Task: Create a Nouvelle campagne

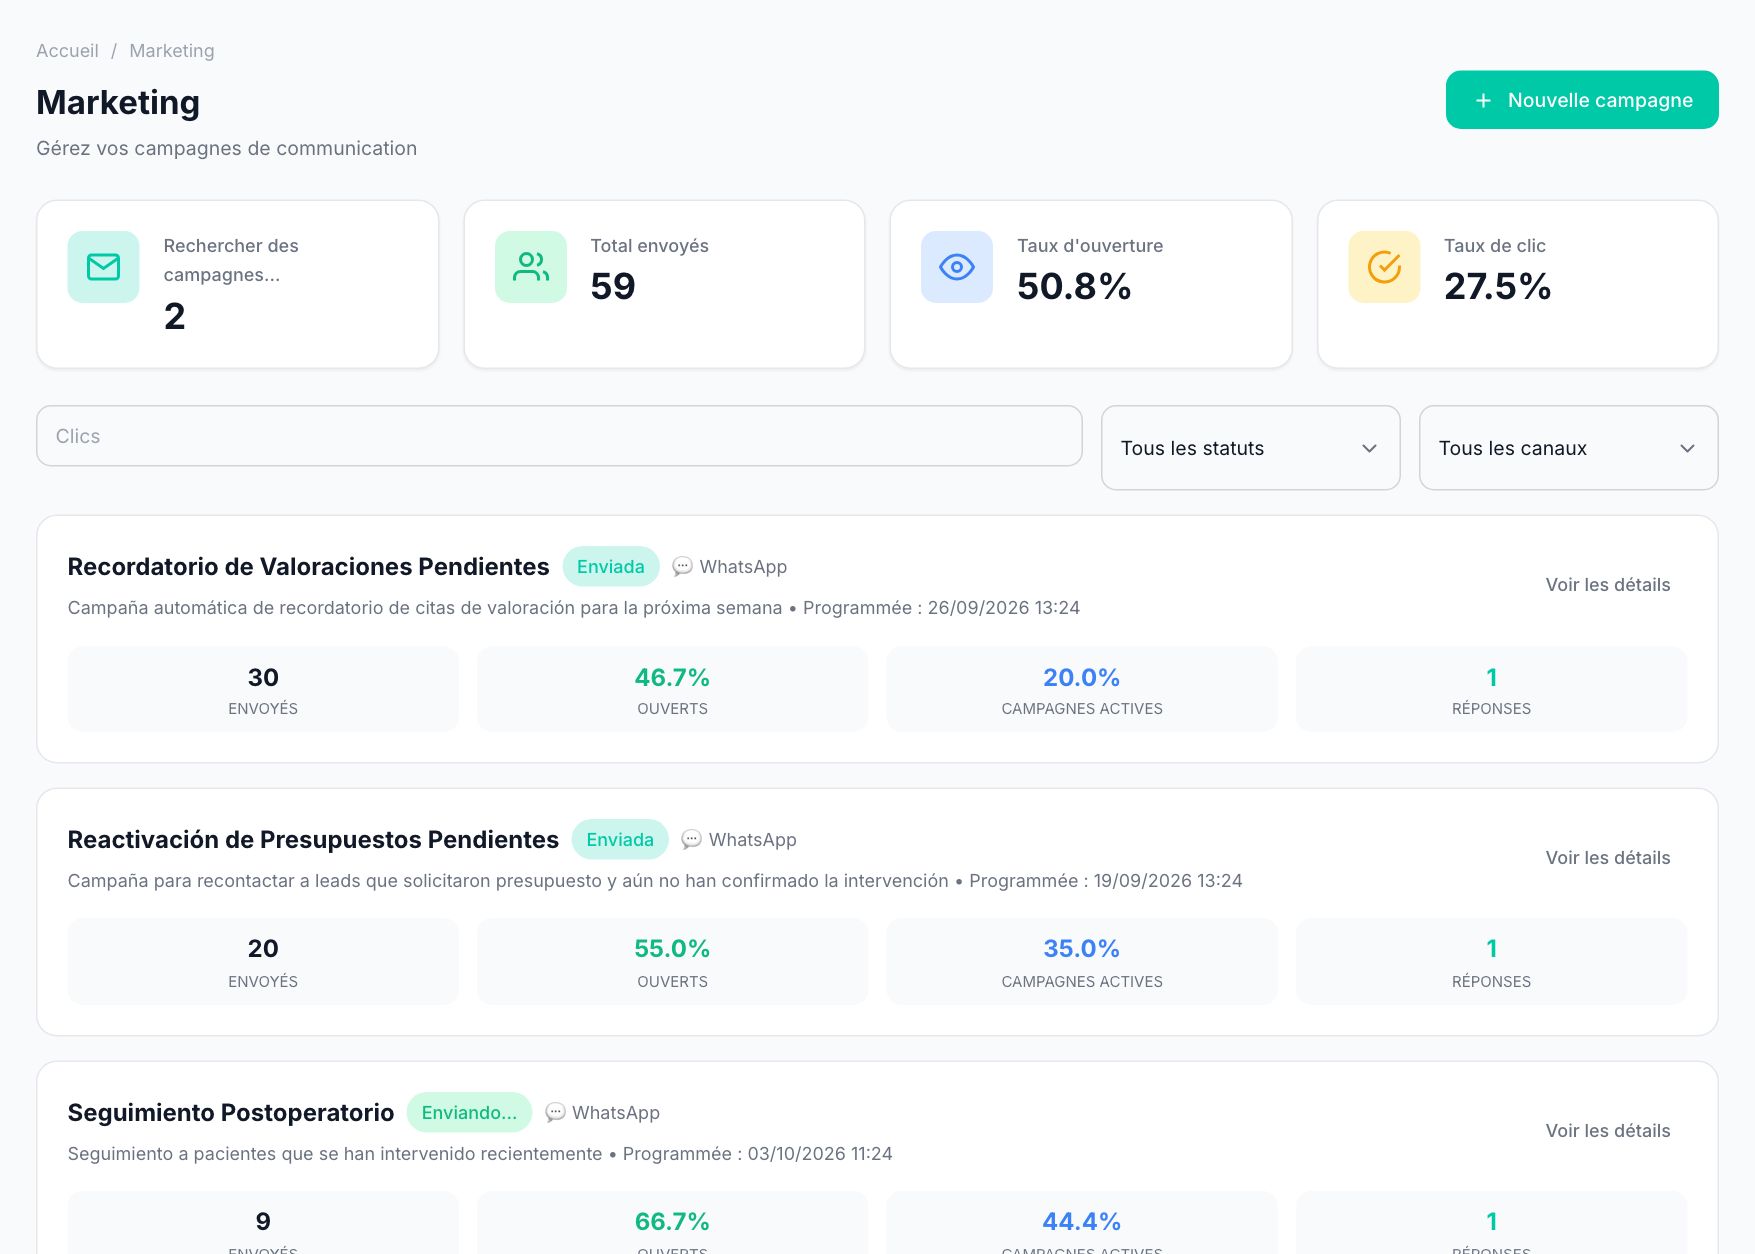Action: point(1582,100)
